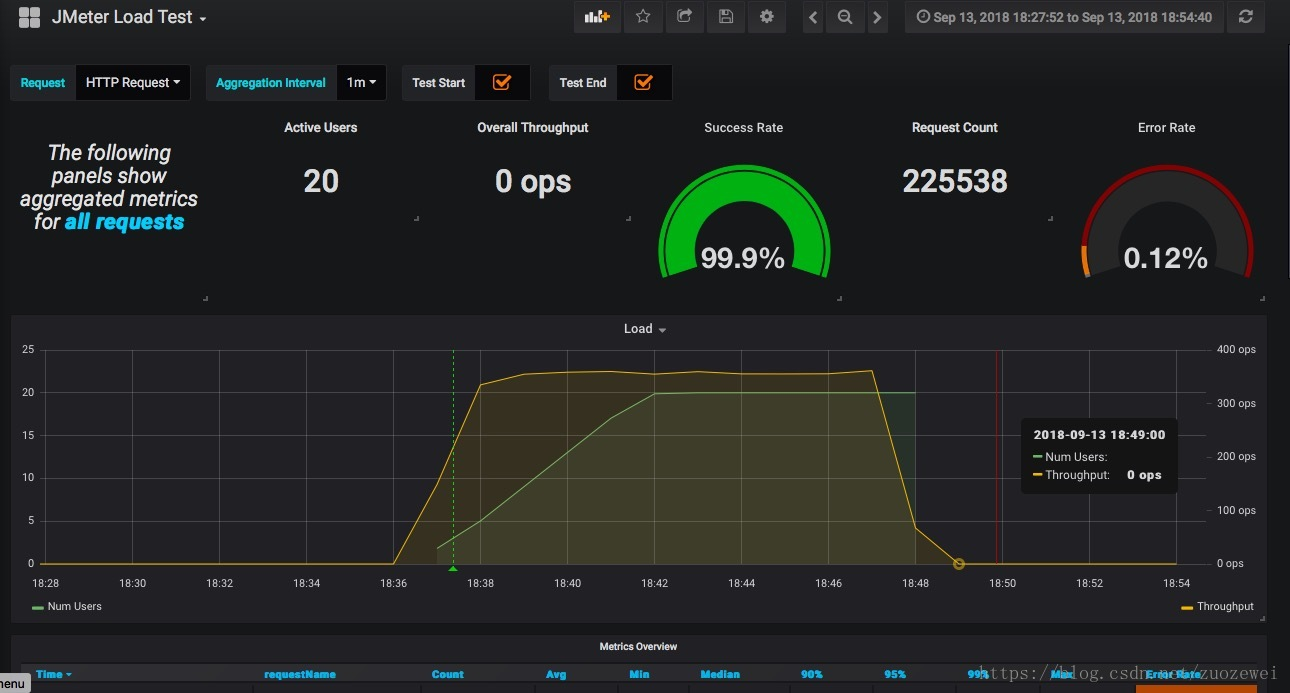
Task: Sort table by 95% column
Action: tap(895, 675)
